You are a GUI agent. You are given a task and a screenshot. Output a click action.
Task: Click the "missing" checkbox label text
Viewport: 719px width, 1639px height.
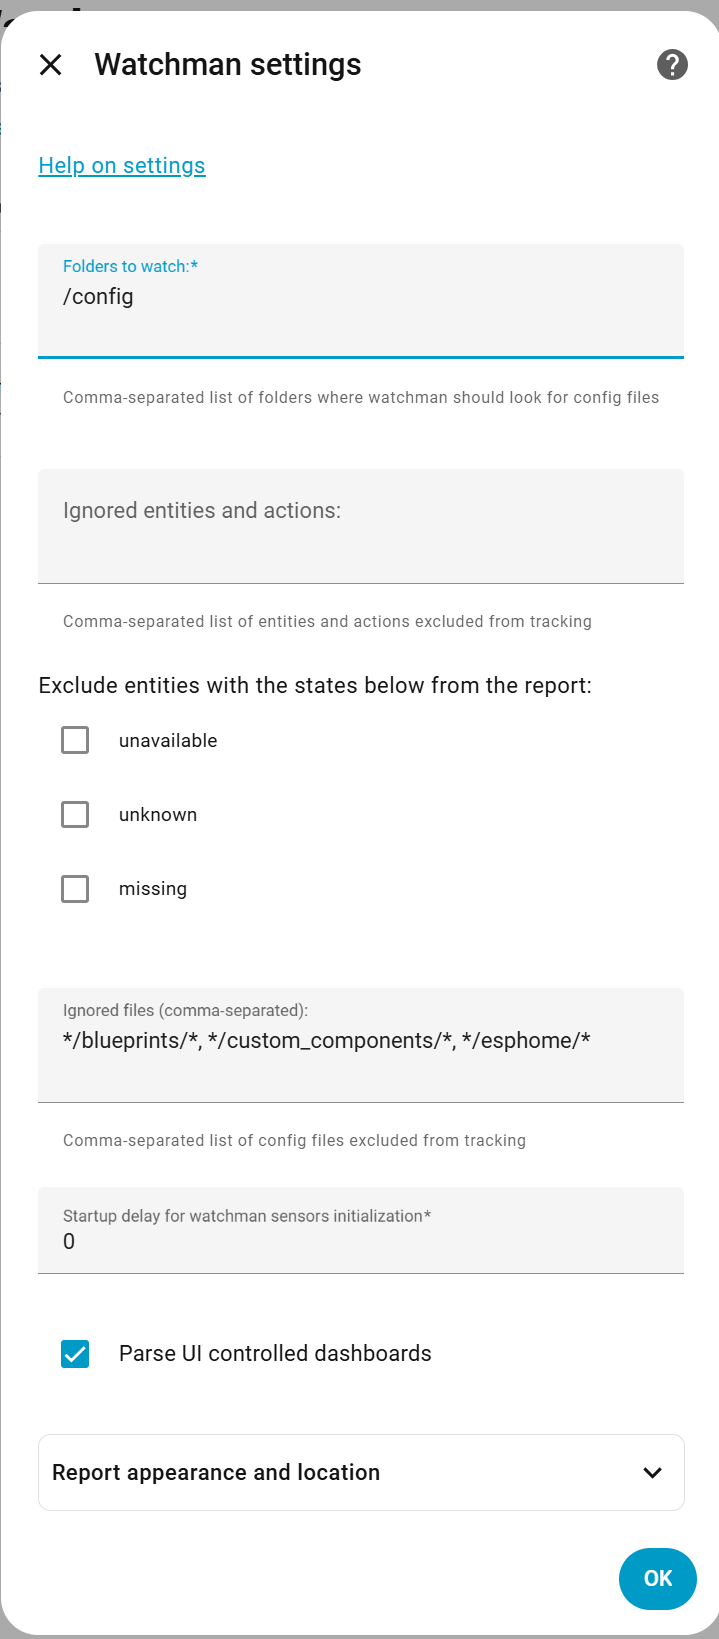[x=153, y=889]
